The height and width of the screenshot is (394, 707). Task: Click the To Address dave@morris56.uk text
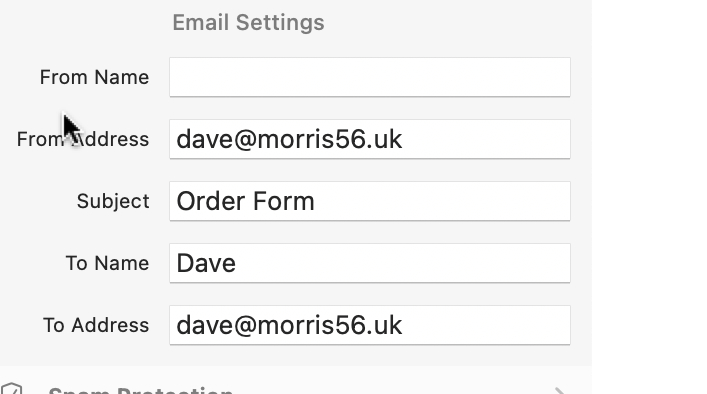pyautogui.click(x=289, y=325)
